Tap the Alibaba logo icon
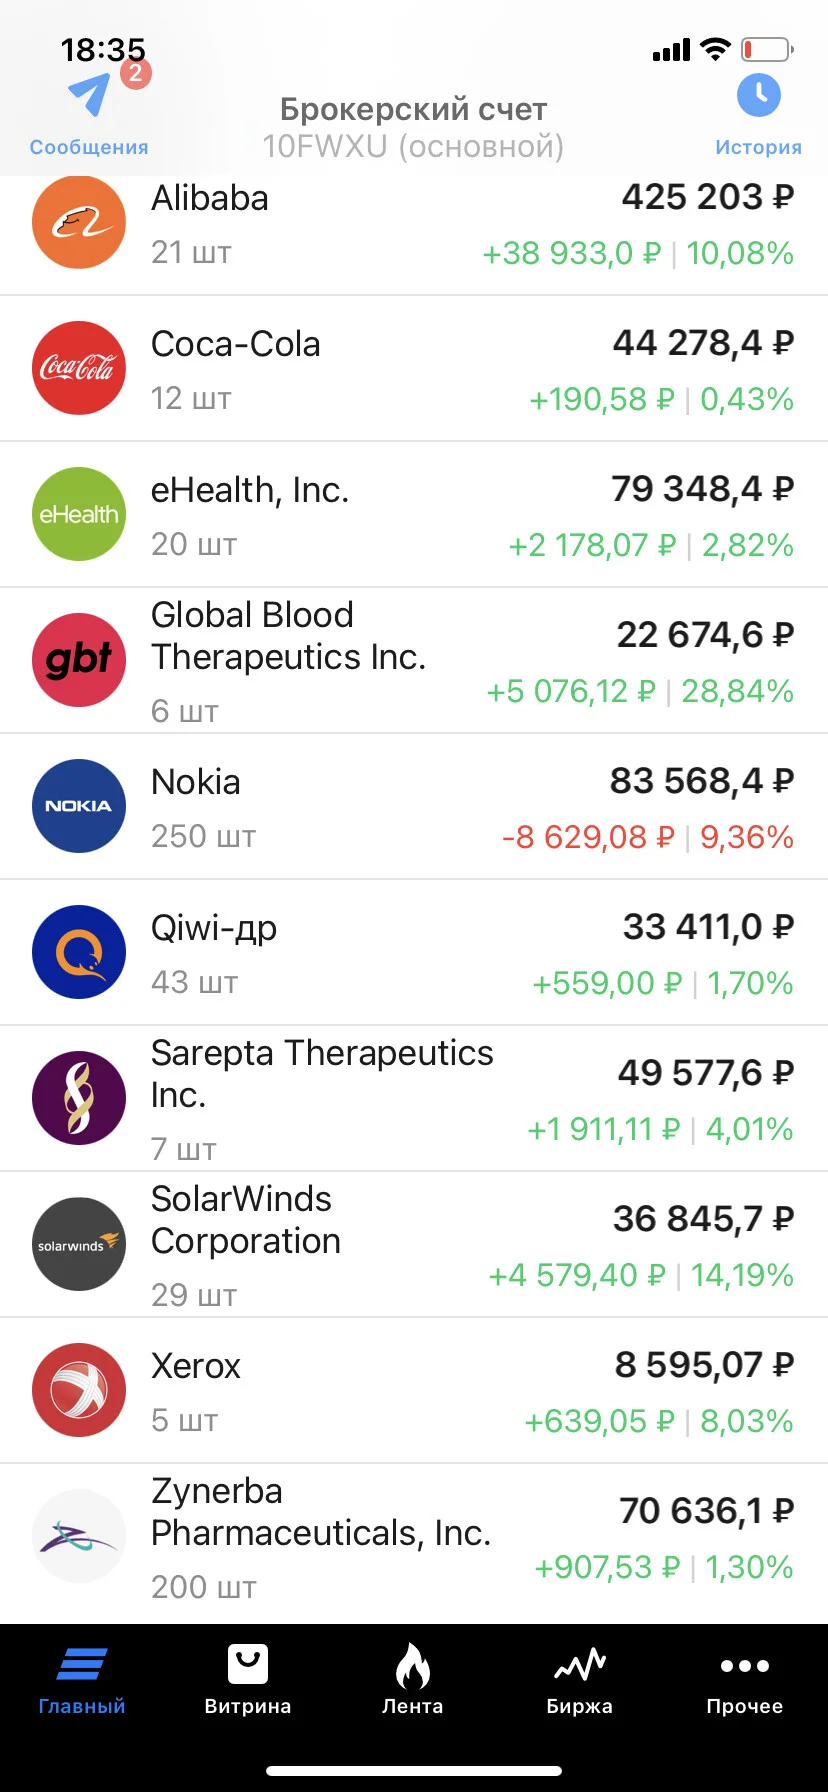 pyautogui.click(x=79, y=222)
